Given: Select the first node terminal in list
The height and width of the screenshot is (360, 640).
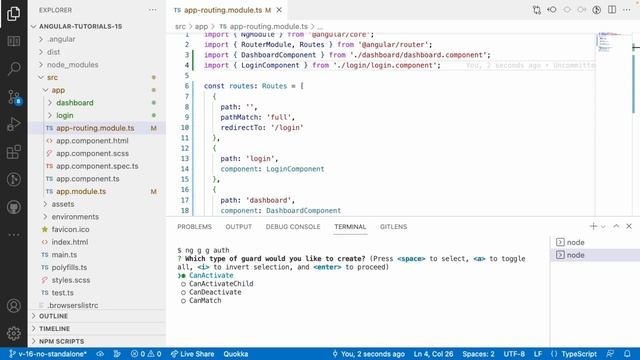Looking at the screenshot, I should click(595, 242).
